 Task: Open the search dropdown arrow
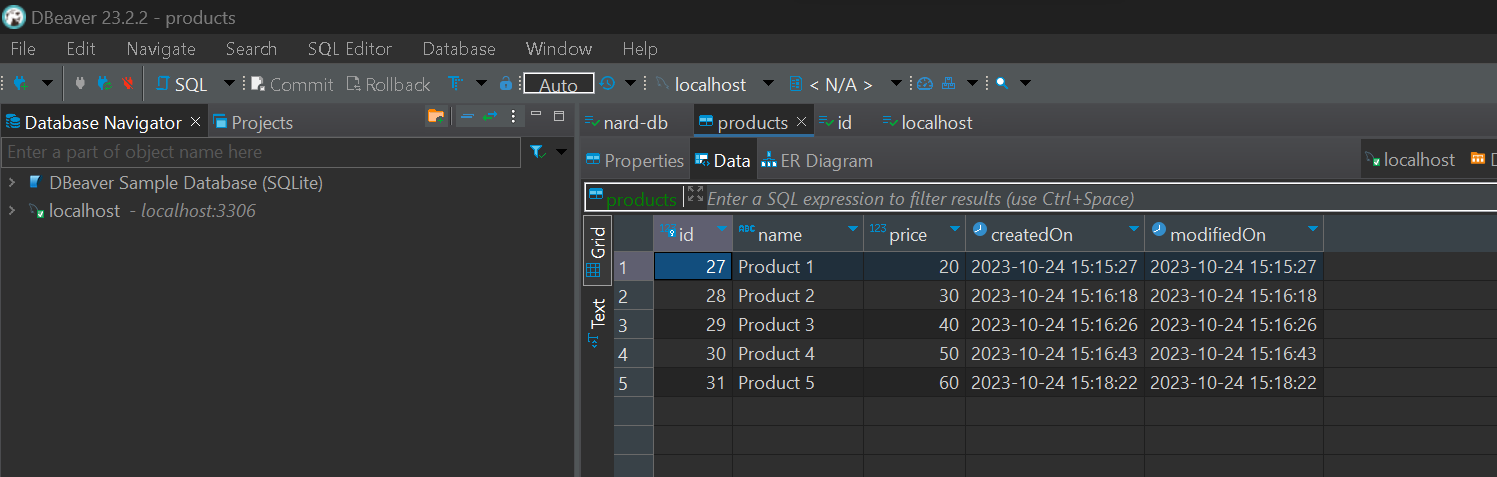pos(1025,84)
